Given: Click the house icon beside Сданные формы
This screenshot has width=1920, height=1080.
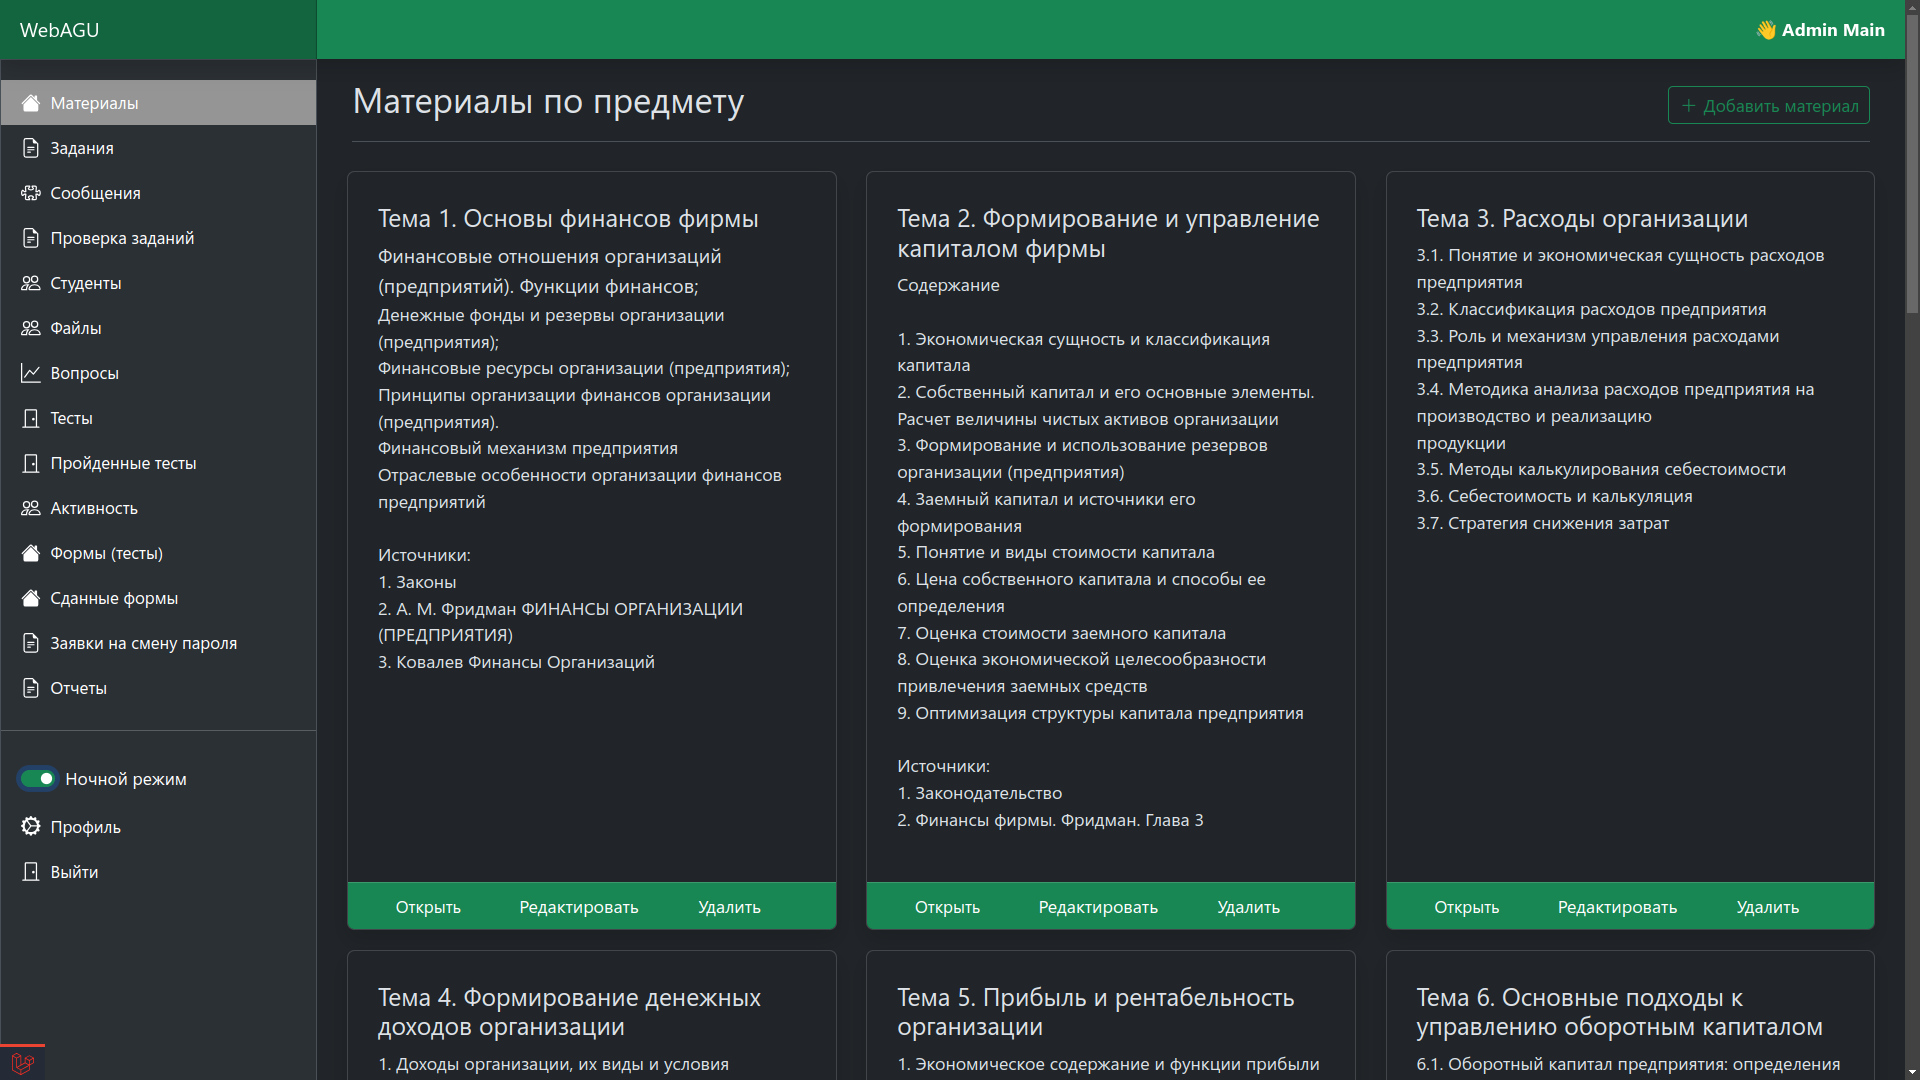Looking at the screenshot, I should 31,598.
